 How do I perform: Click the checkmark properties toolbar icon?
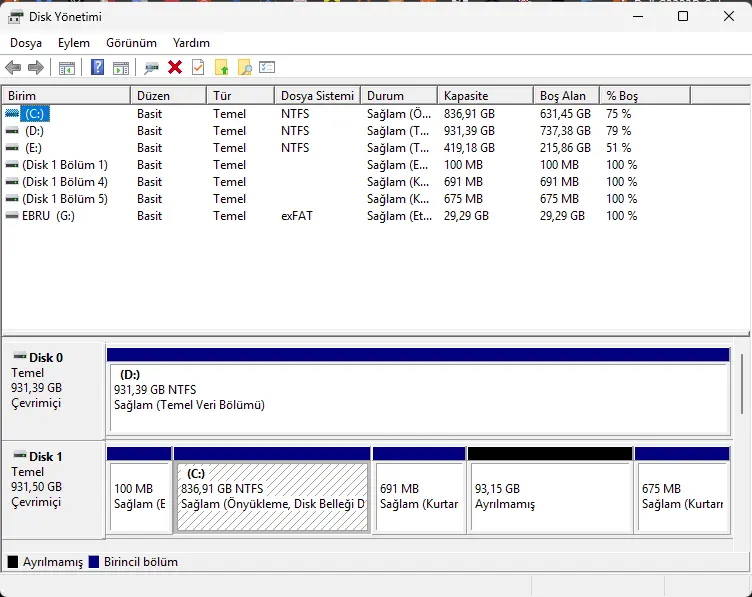tap(198, 67)
